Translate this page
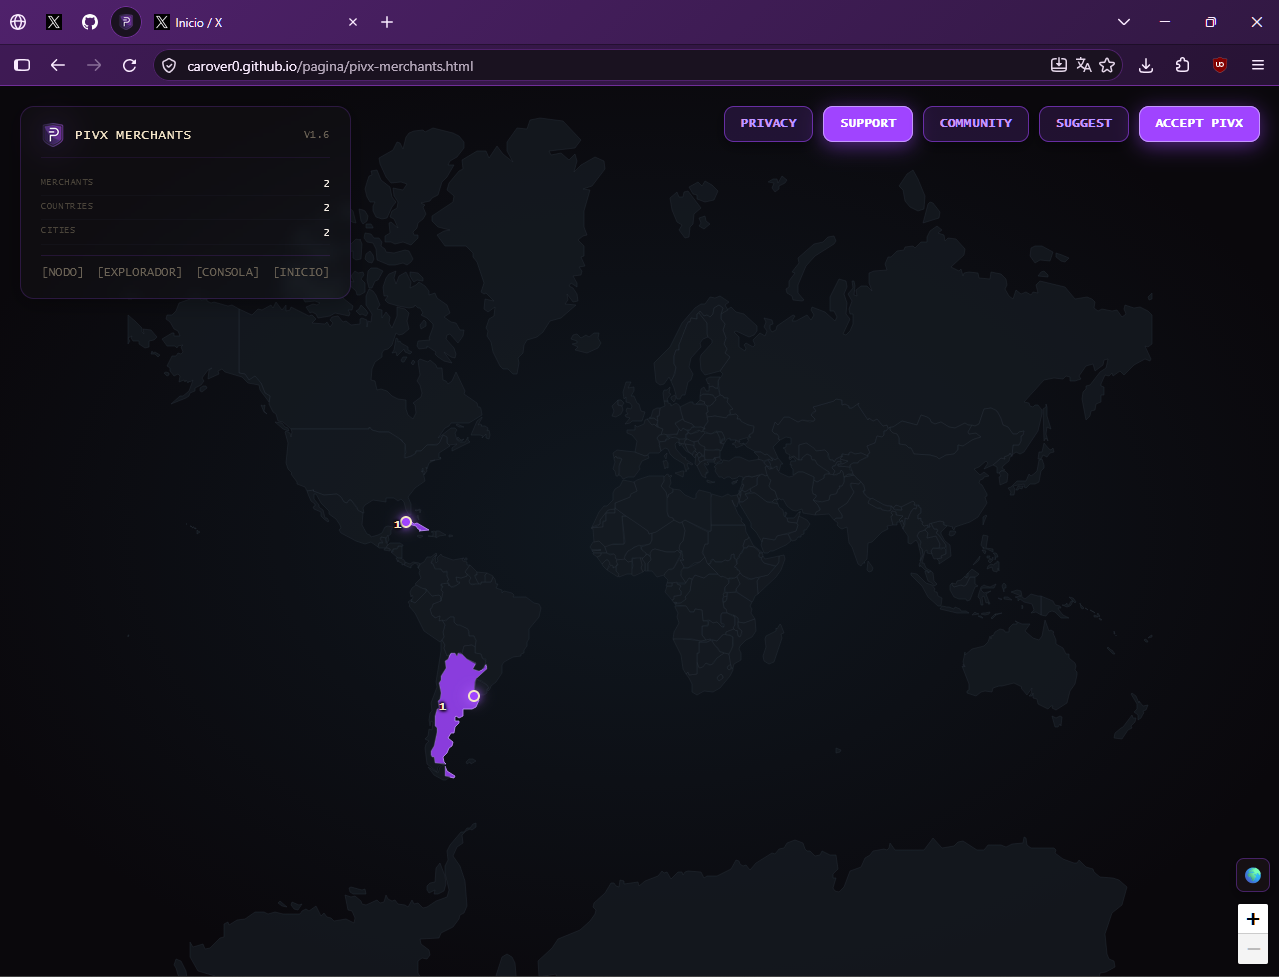This screenshot has width=1279, height=977. click(1083, 66)
